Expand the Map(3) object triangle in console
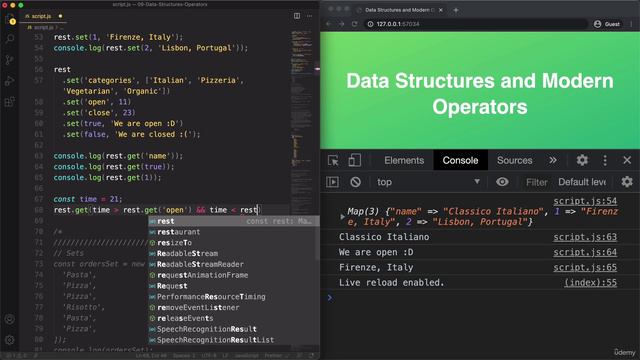 (x=342, y=217)
